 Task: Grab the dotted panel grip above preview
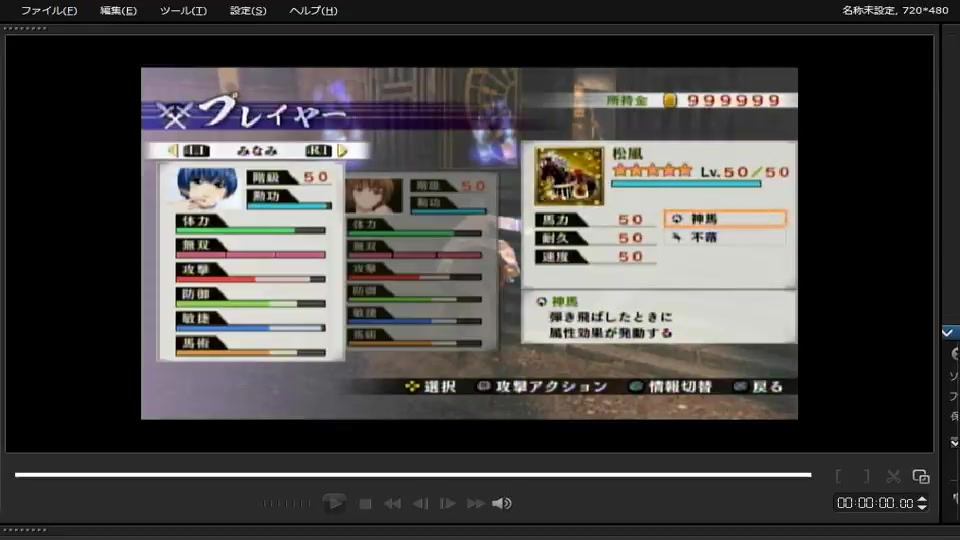(x=24, y=28)
